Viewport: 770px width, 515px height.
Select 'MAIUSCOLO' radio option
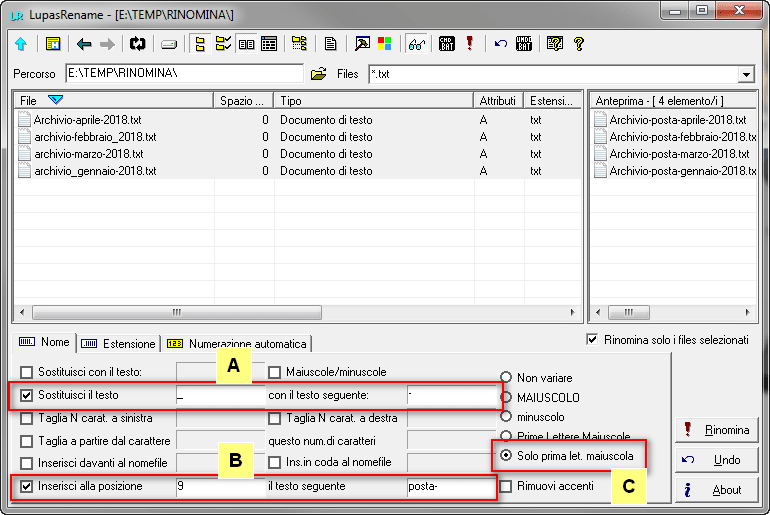(x=506, y=397)
